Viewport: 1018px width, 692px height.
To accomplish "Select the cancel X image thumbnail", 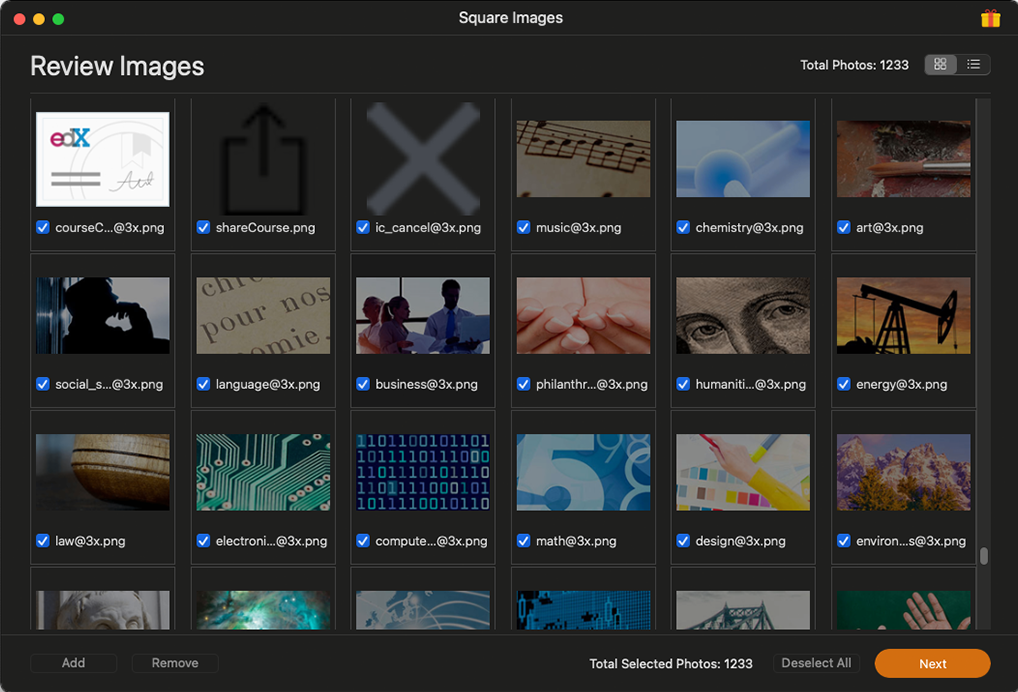I will pyautogui.click(x=423, y=159).
